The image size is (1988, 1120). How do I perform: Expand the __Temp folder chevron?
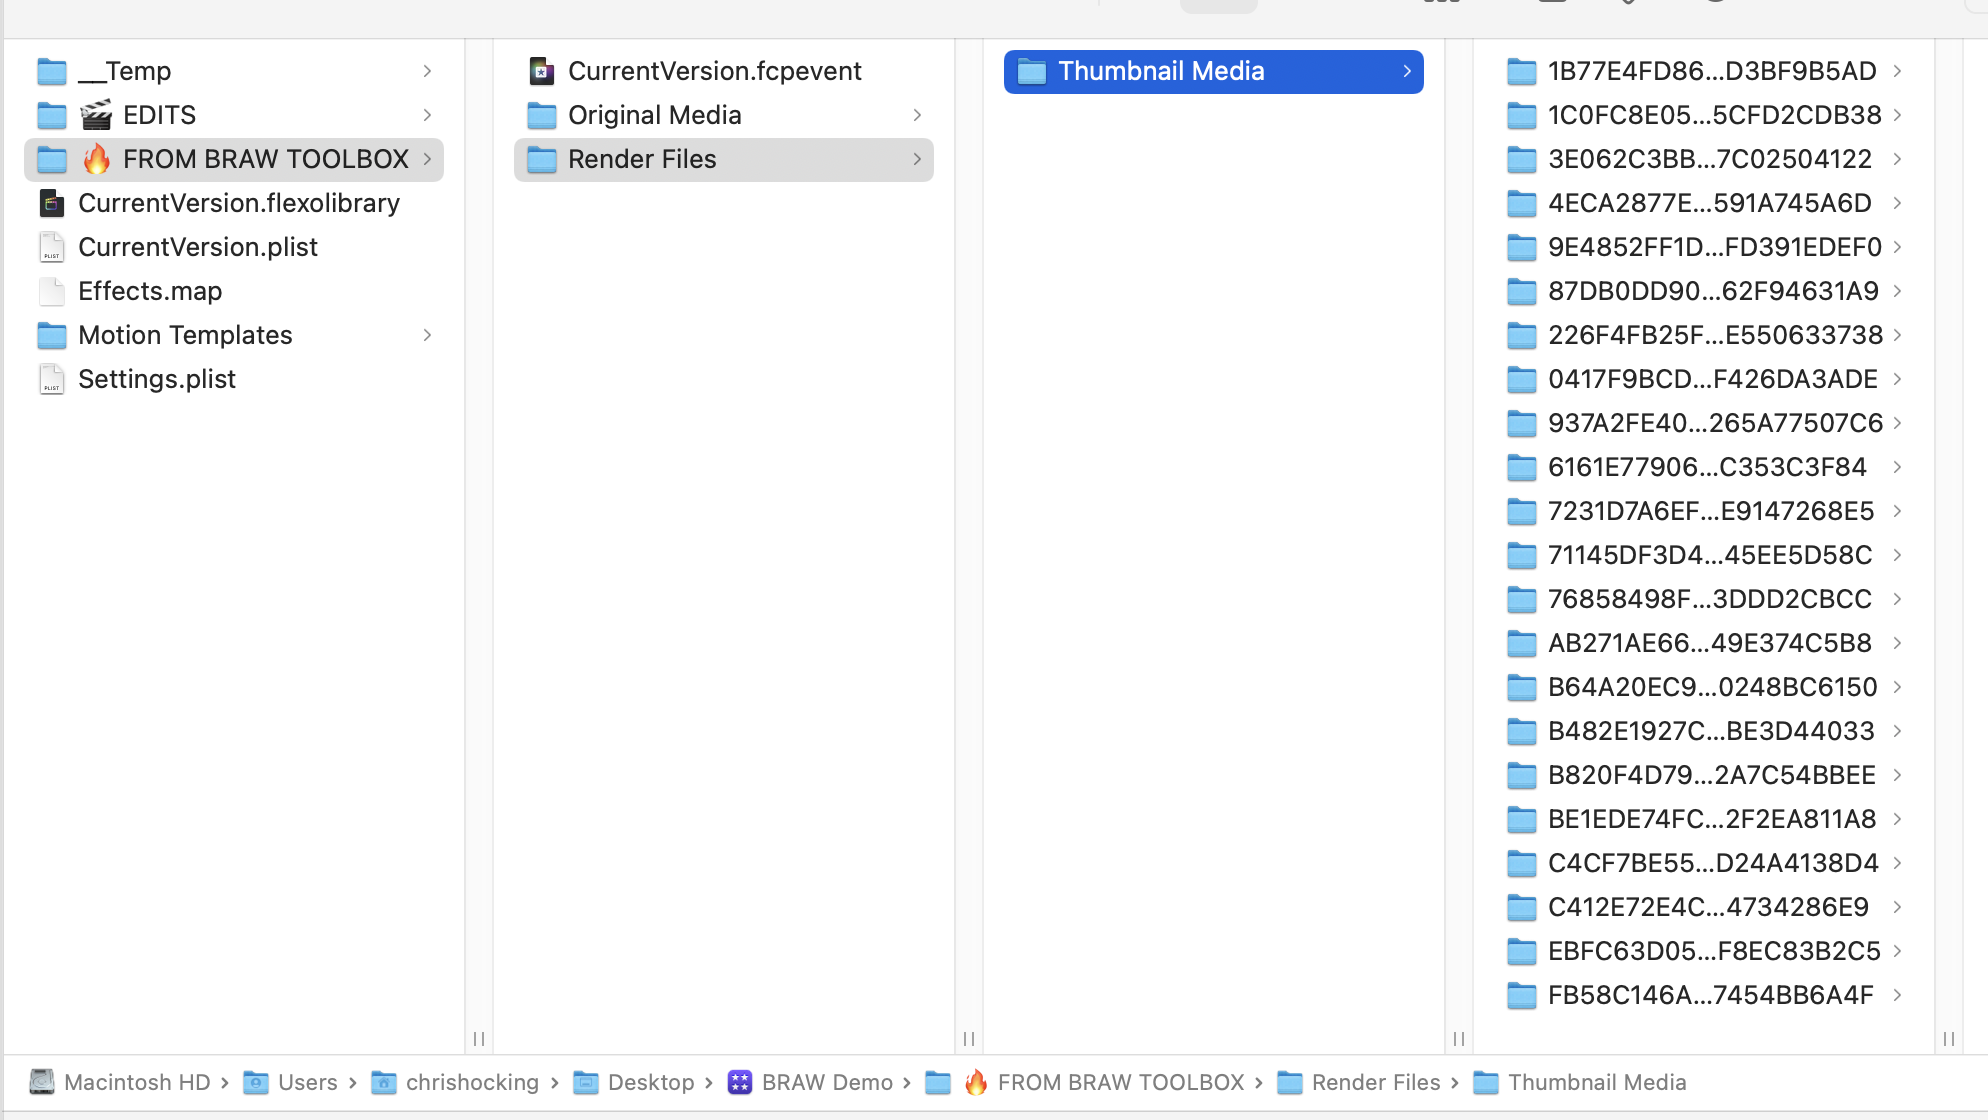point(427,71)
